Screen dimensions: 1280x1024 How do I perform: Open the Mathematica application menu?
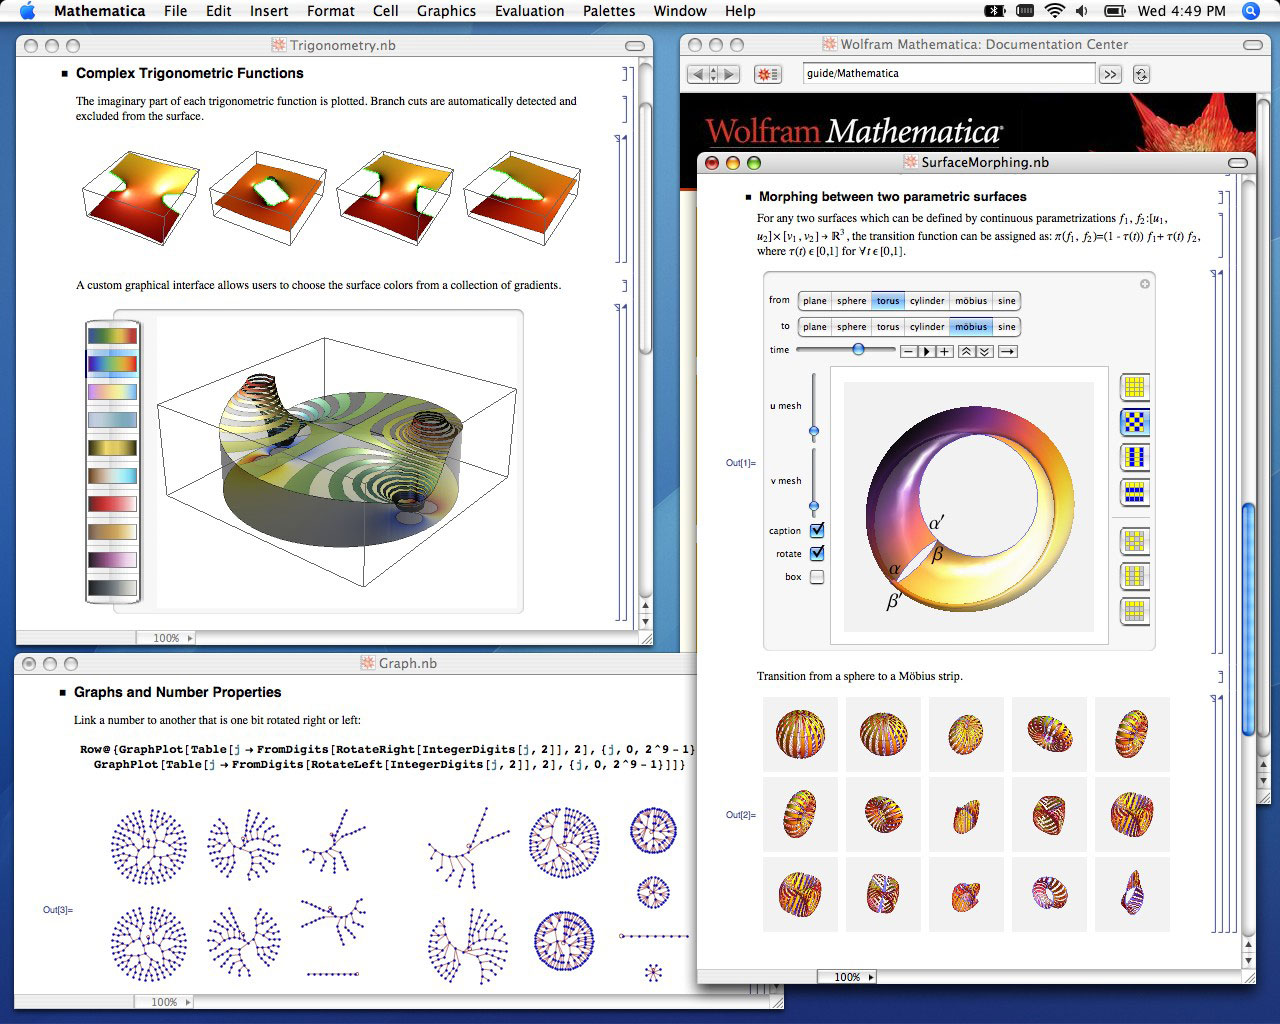tap(99, 11)
